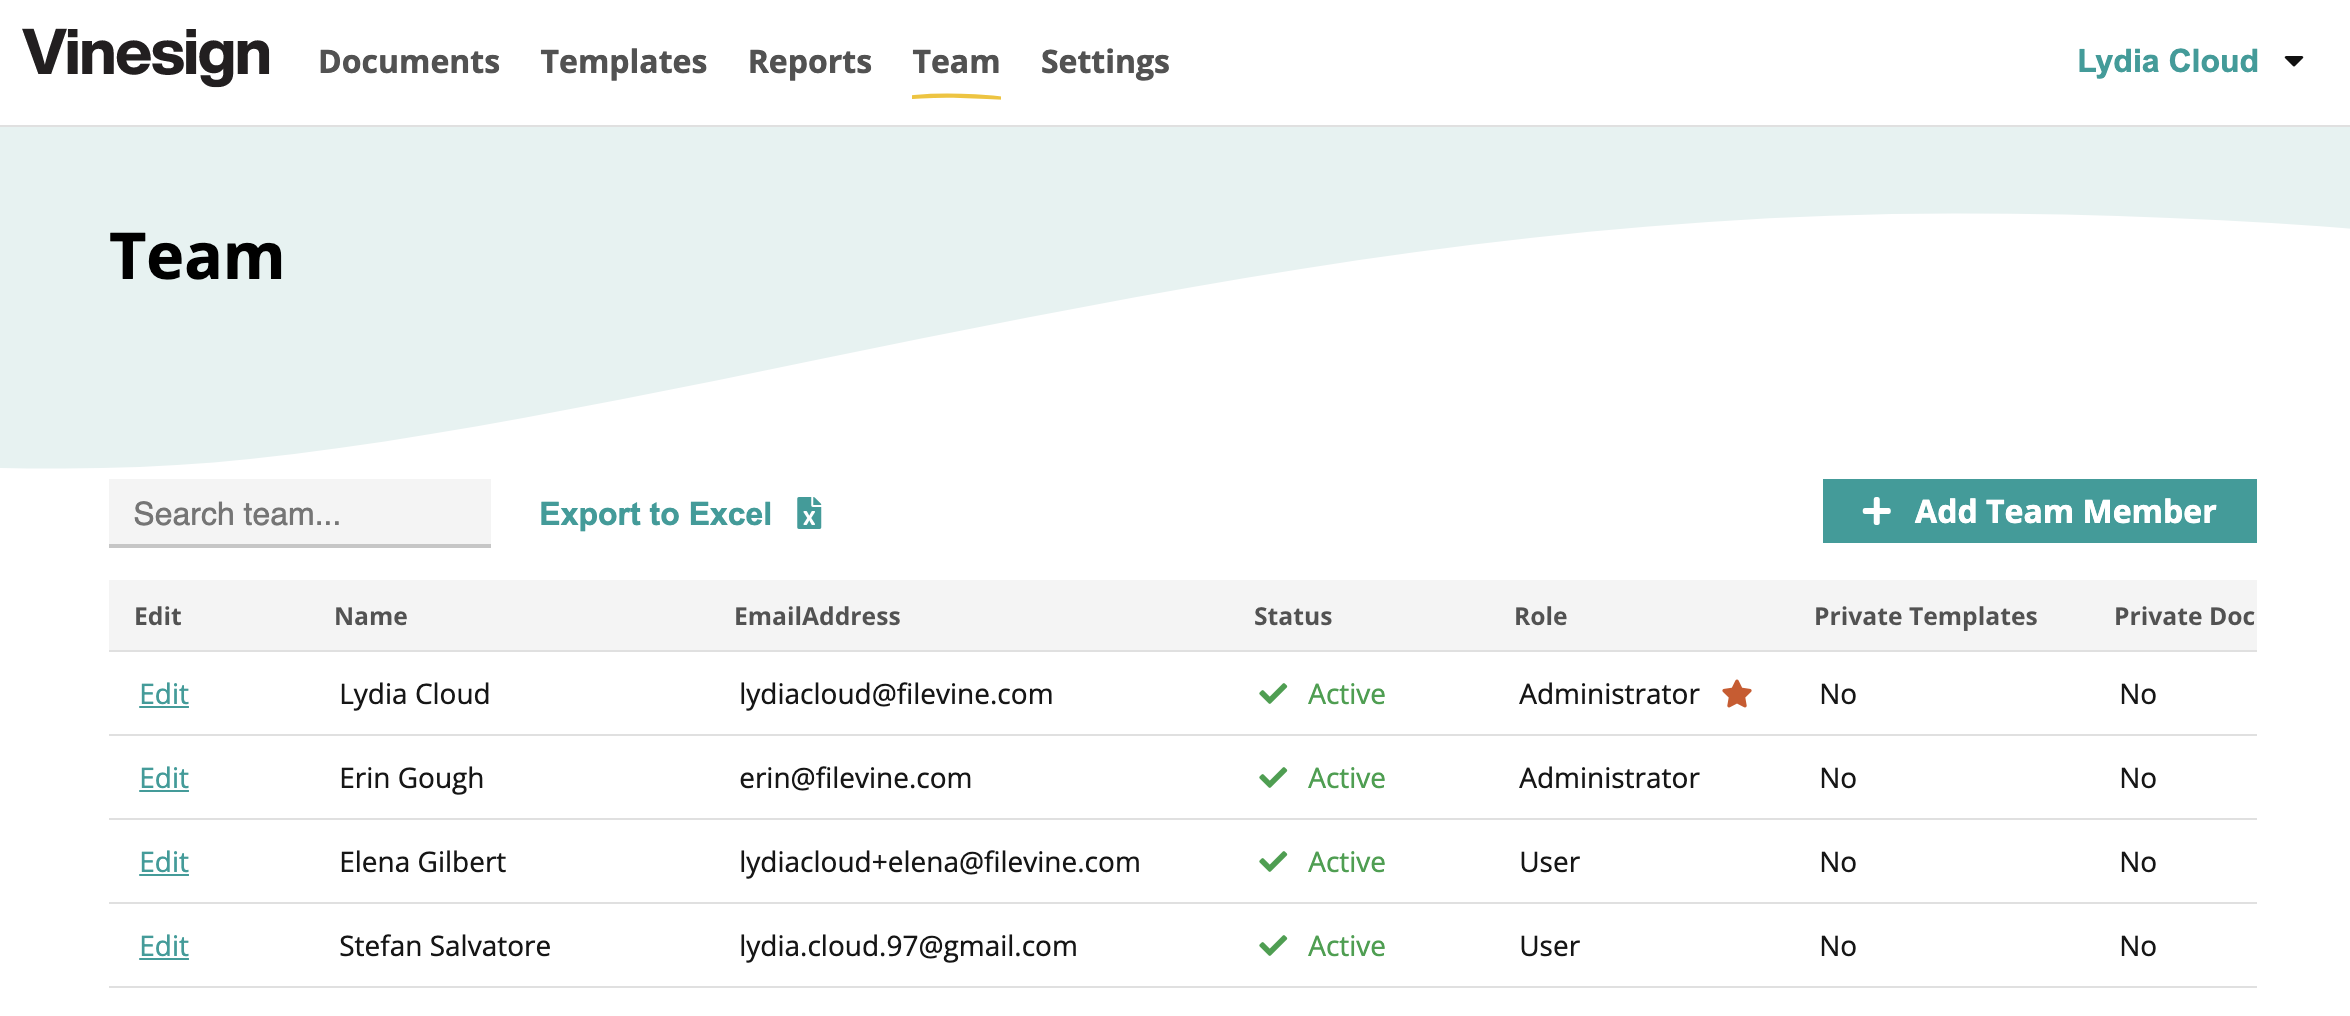Click Elena Gilbert's Active checkmark icon
The width and height of the screenshot is (2350, 1016).
pyautogui.click(x=1273, y=862)
